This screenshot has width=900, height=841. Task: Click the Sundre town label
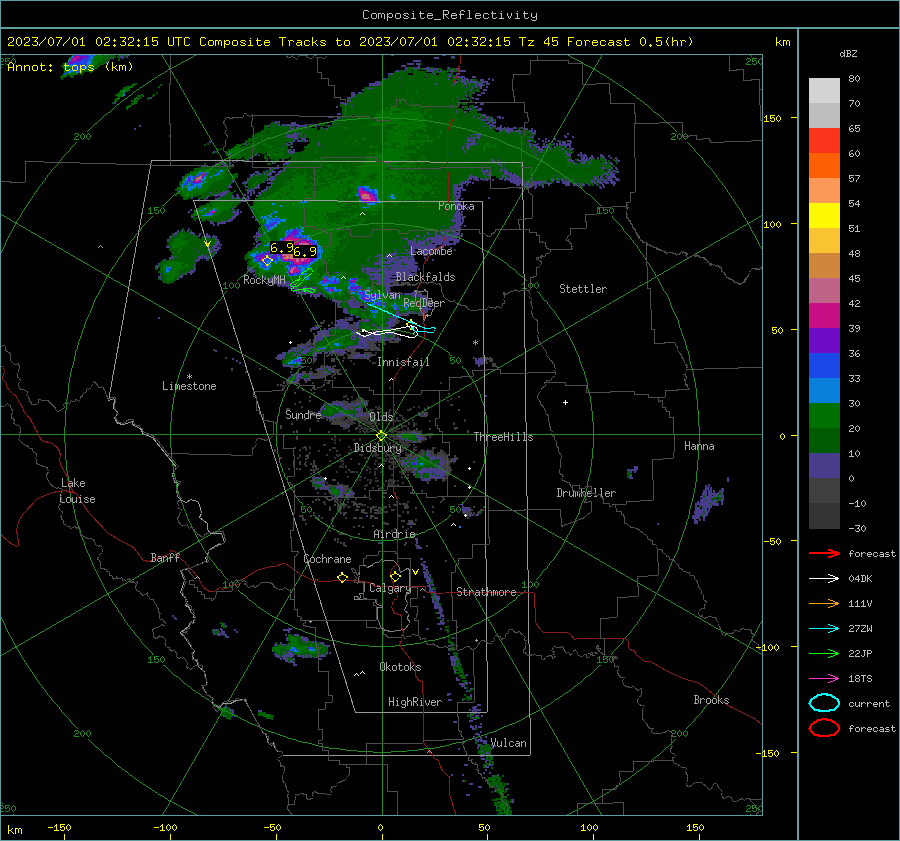[303, 414]
